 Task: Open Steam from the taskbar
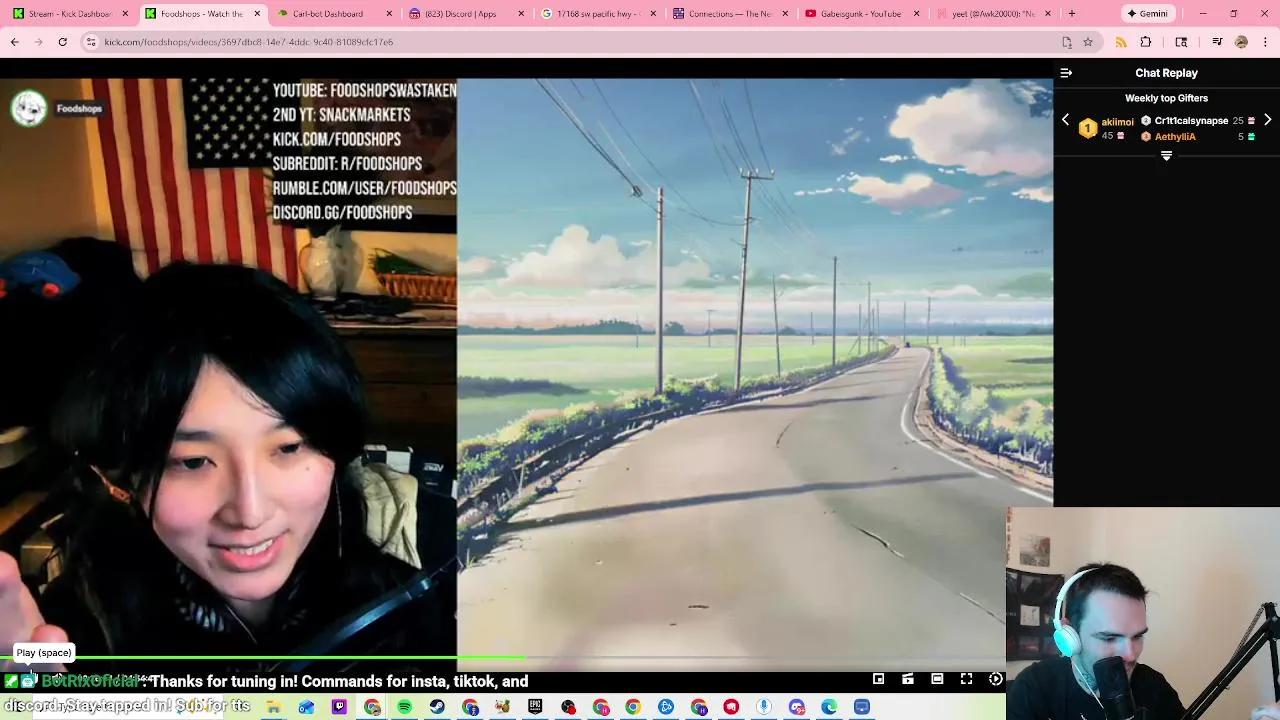tap(437, 707)
